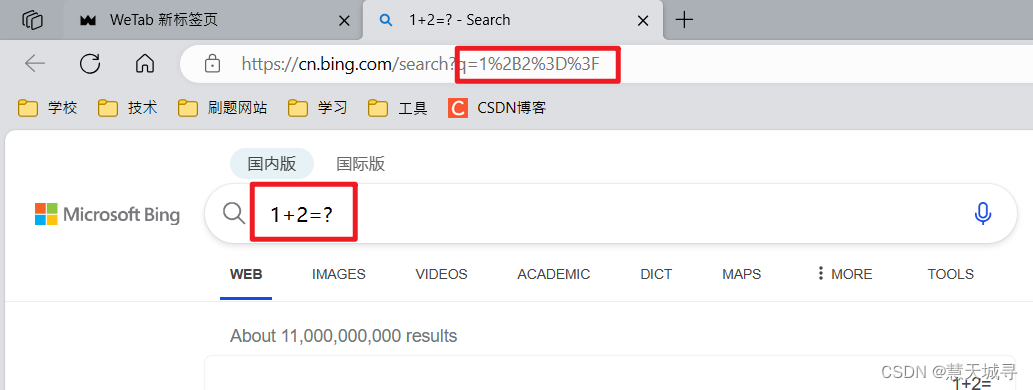Go back to the previous page
The height and width of the screenshot is (390, 1033).
point(34,63)
